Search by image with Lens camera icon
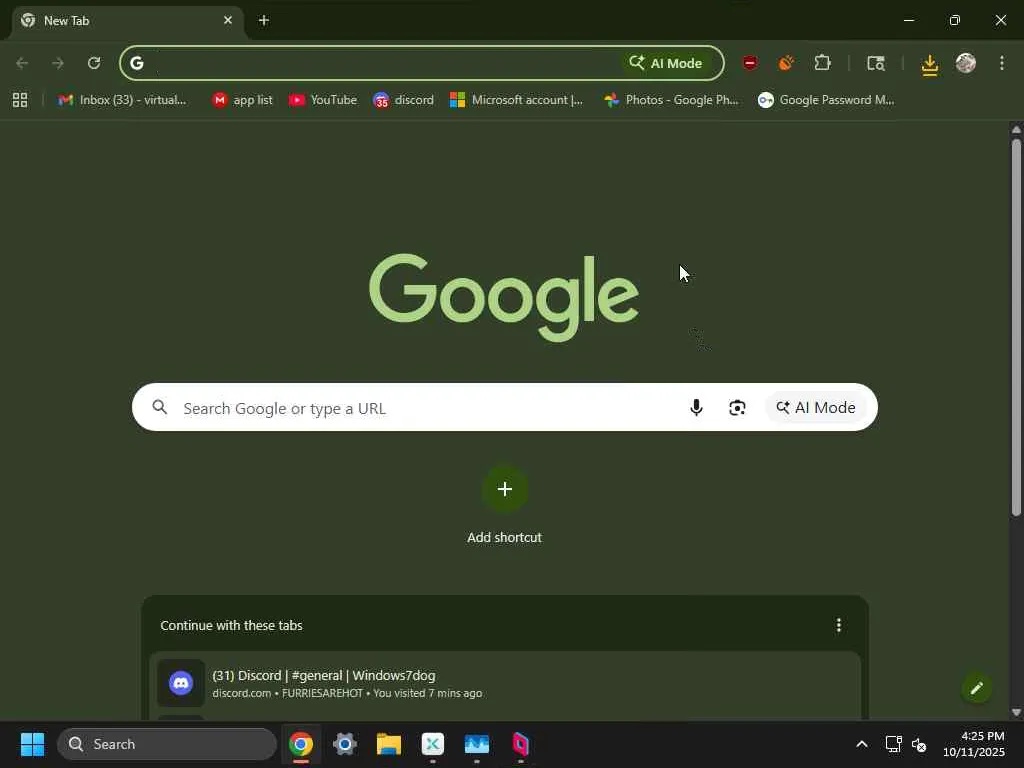This screenshot has height=768, width=1024. [x=737, y=408]
